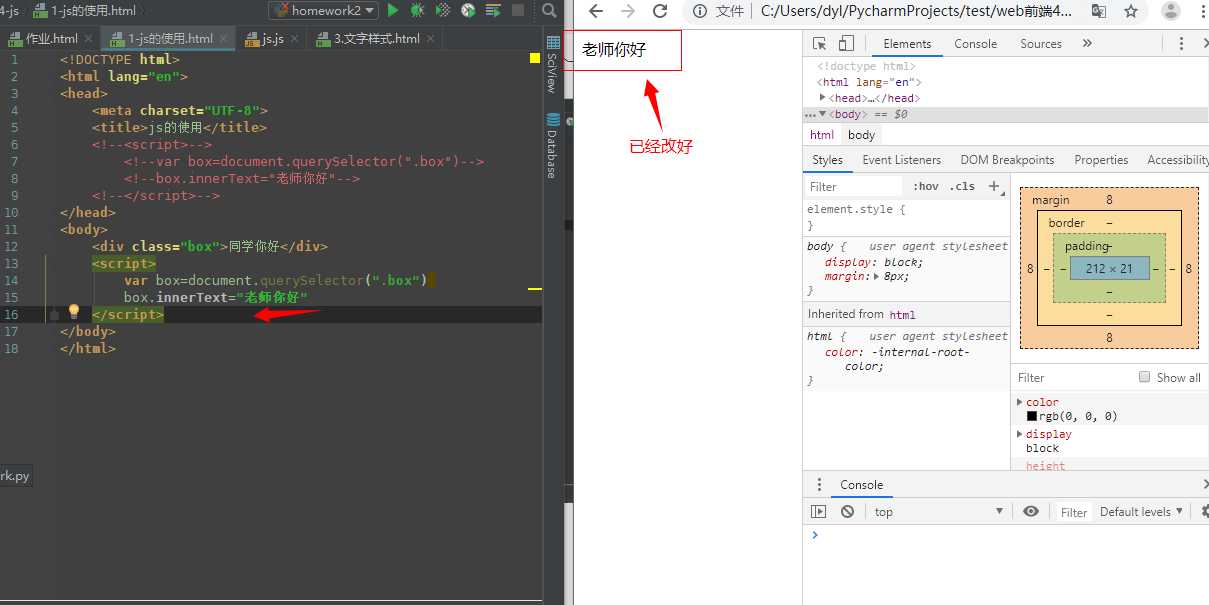
Task: Bookmark this page with the star icon
Action: point(1131,11)
